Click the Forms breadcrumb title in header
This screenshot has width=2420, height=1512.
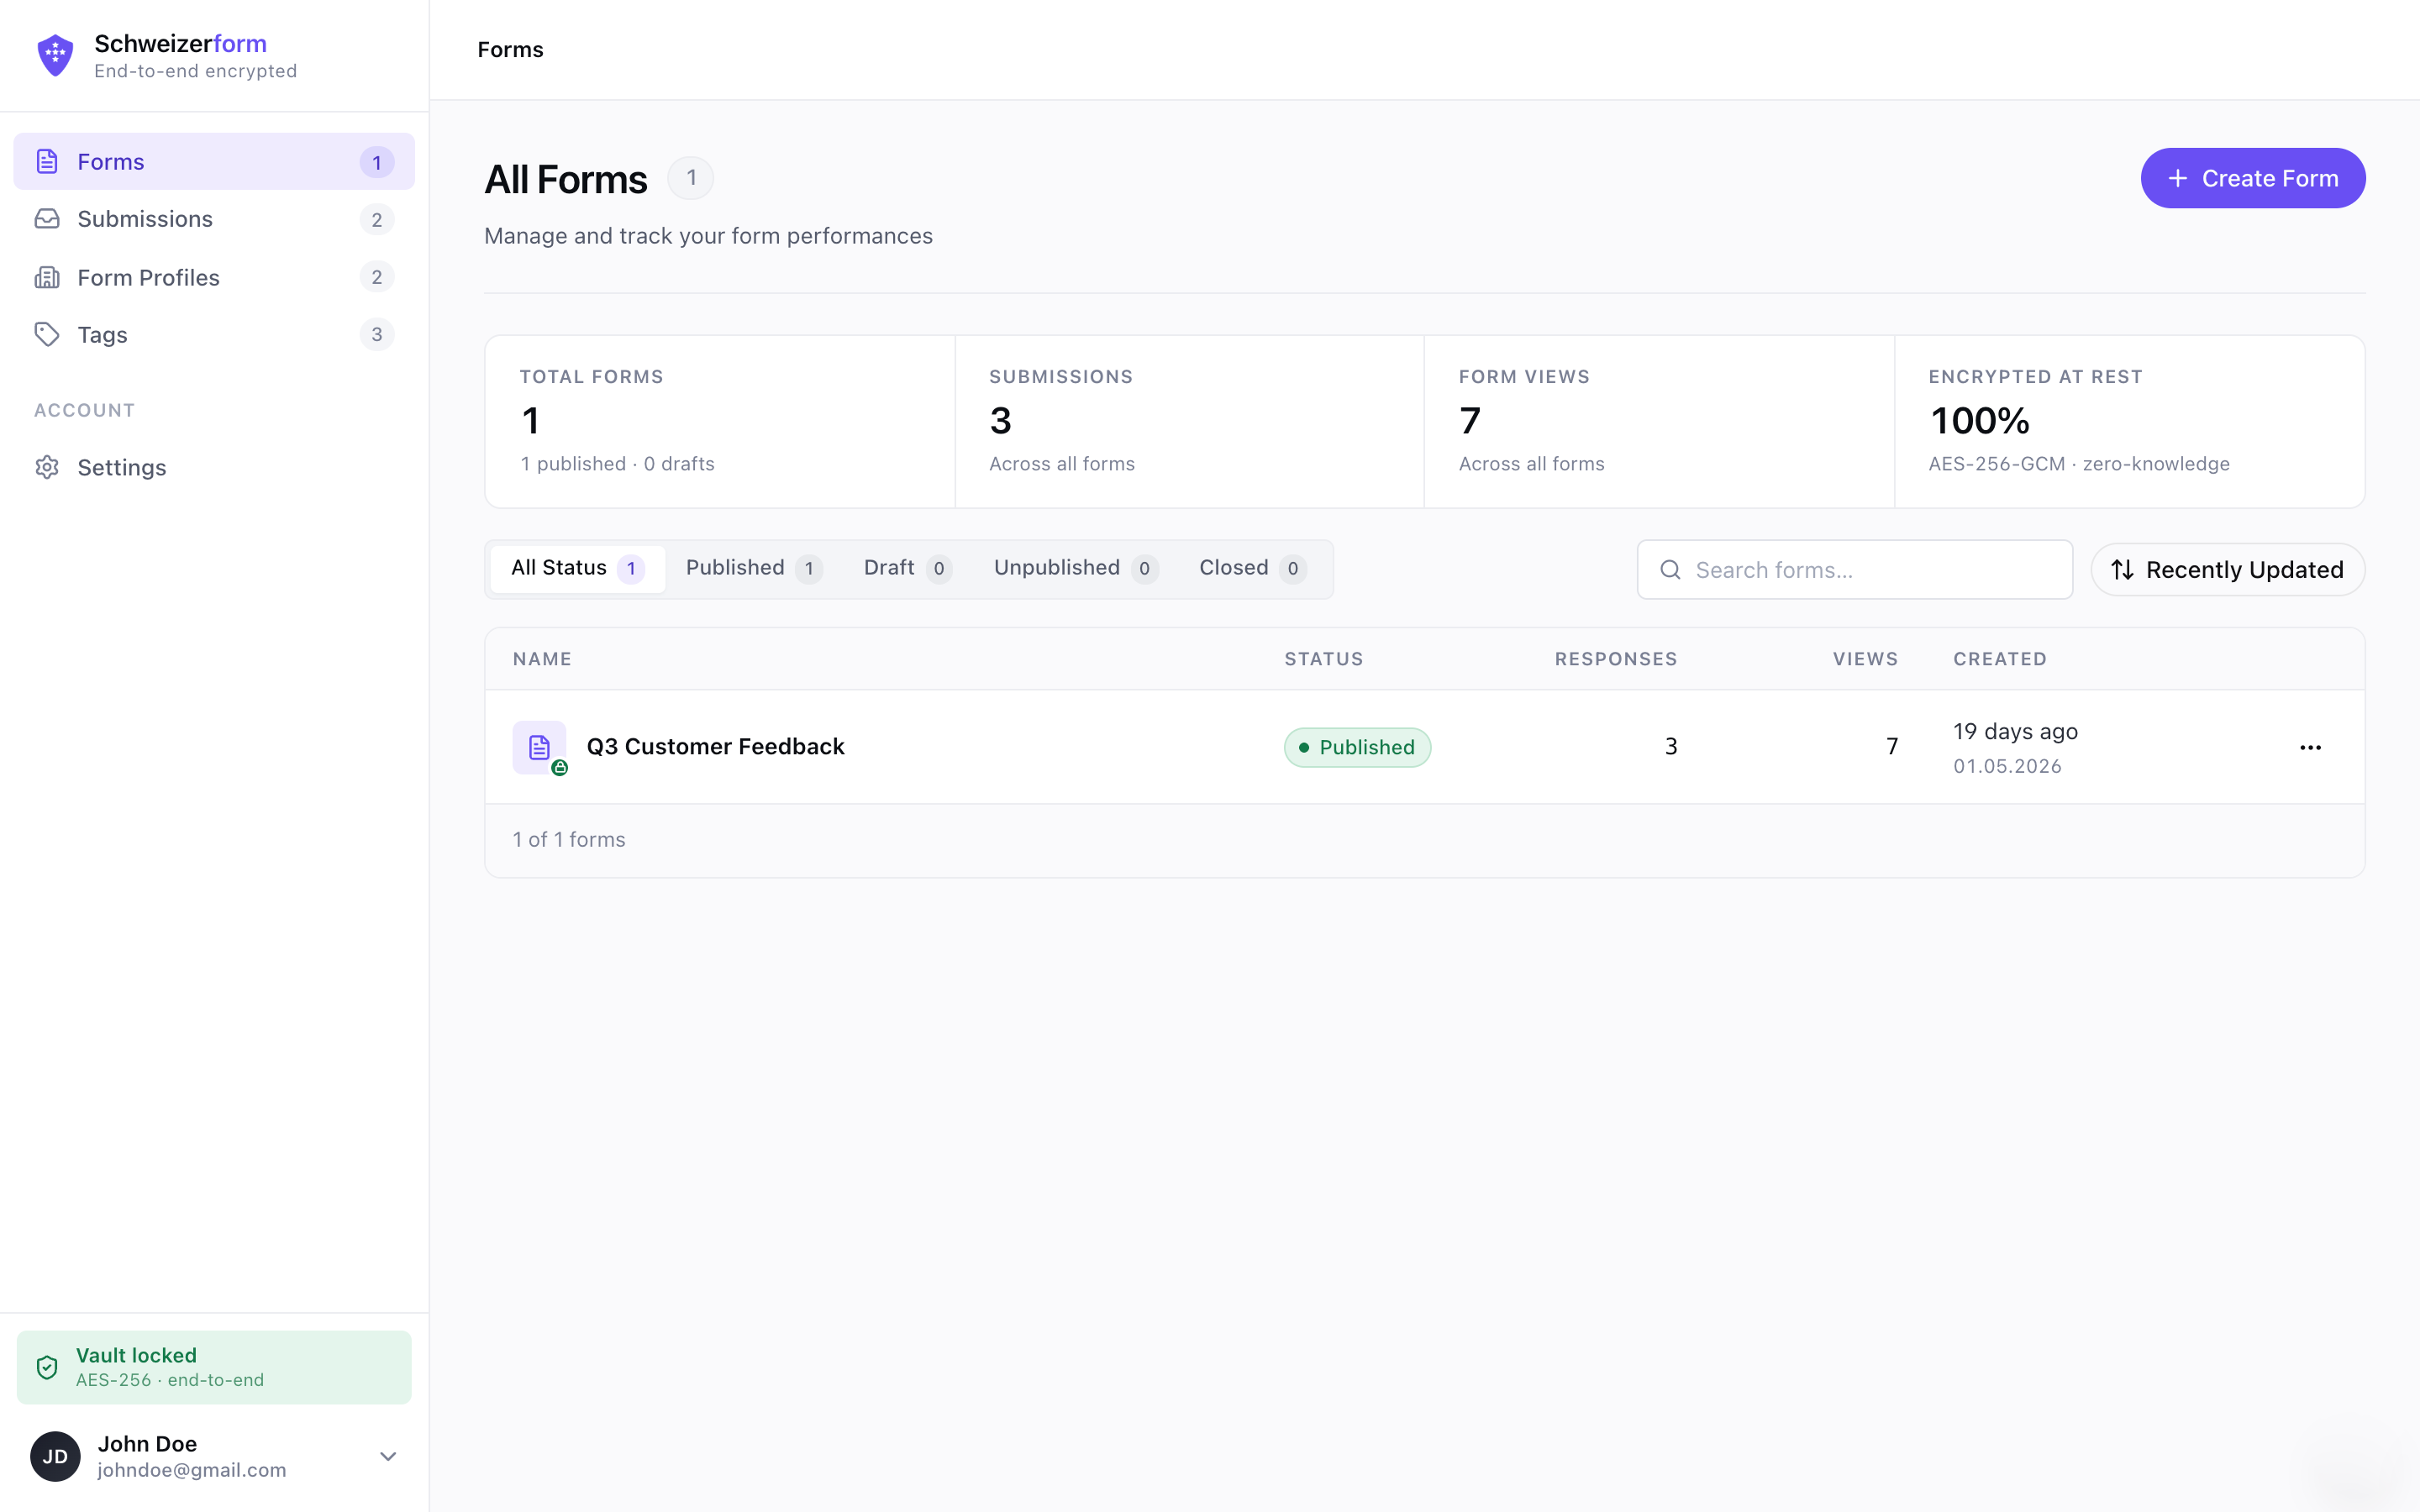tap(510, 49)
